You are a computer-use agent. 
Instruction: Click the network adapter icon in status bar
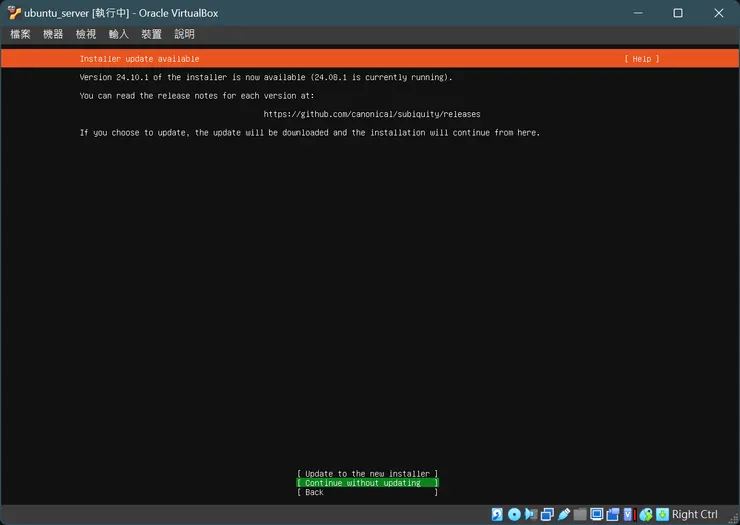coord(547,514)
